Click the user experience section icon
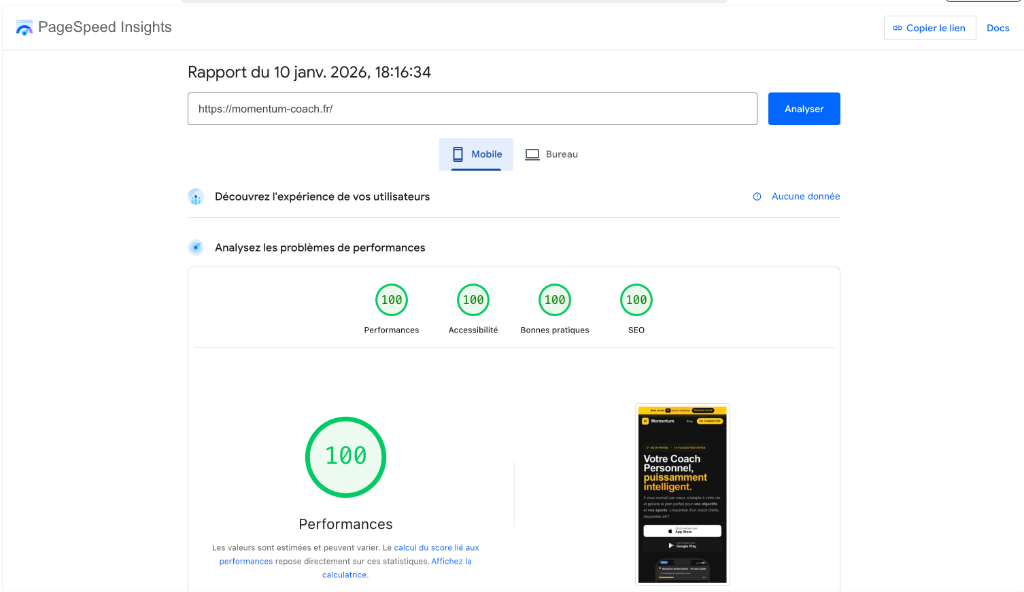 pos(196,197)
